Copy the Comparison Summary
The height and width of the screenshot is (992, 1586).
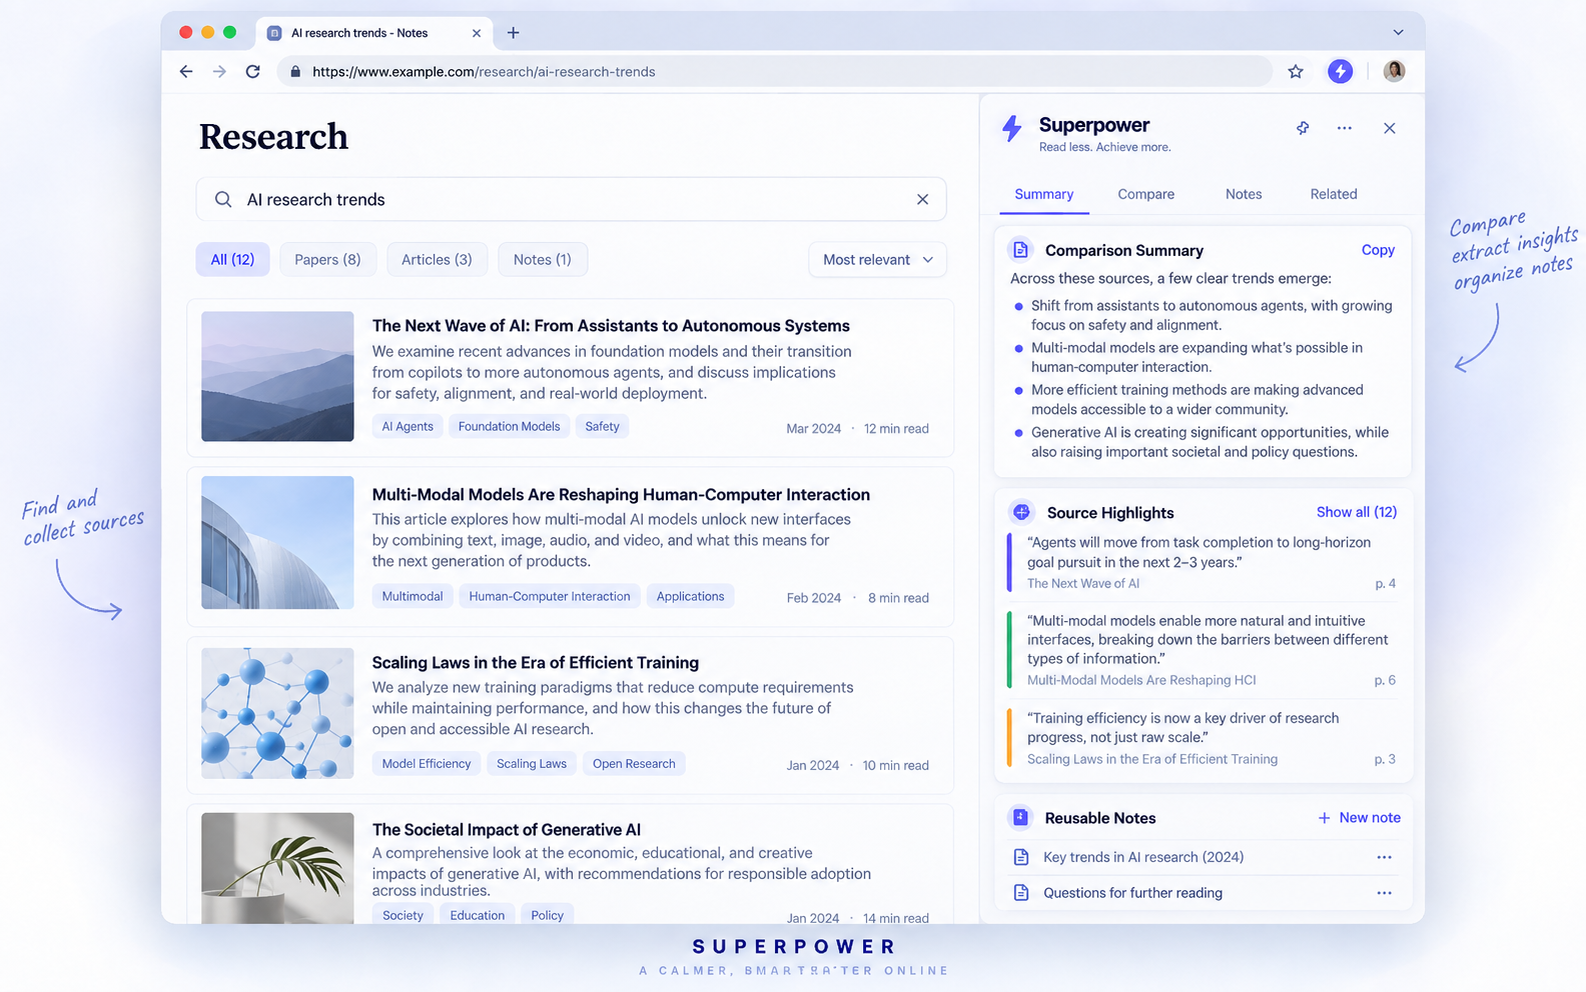(x=1378, y=250)
